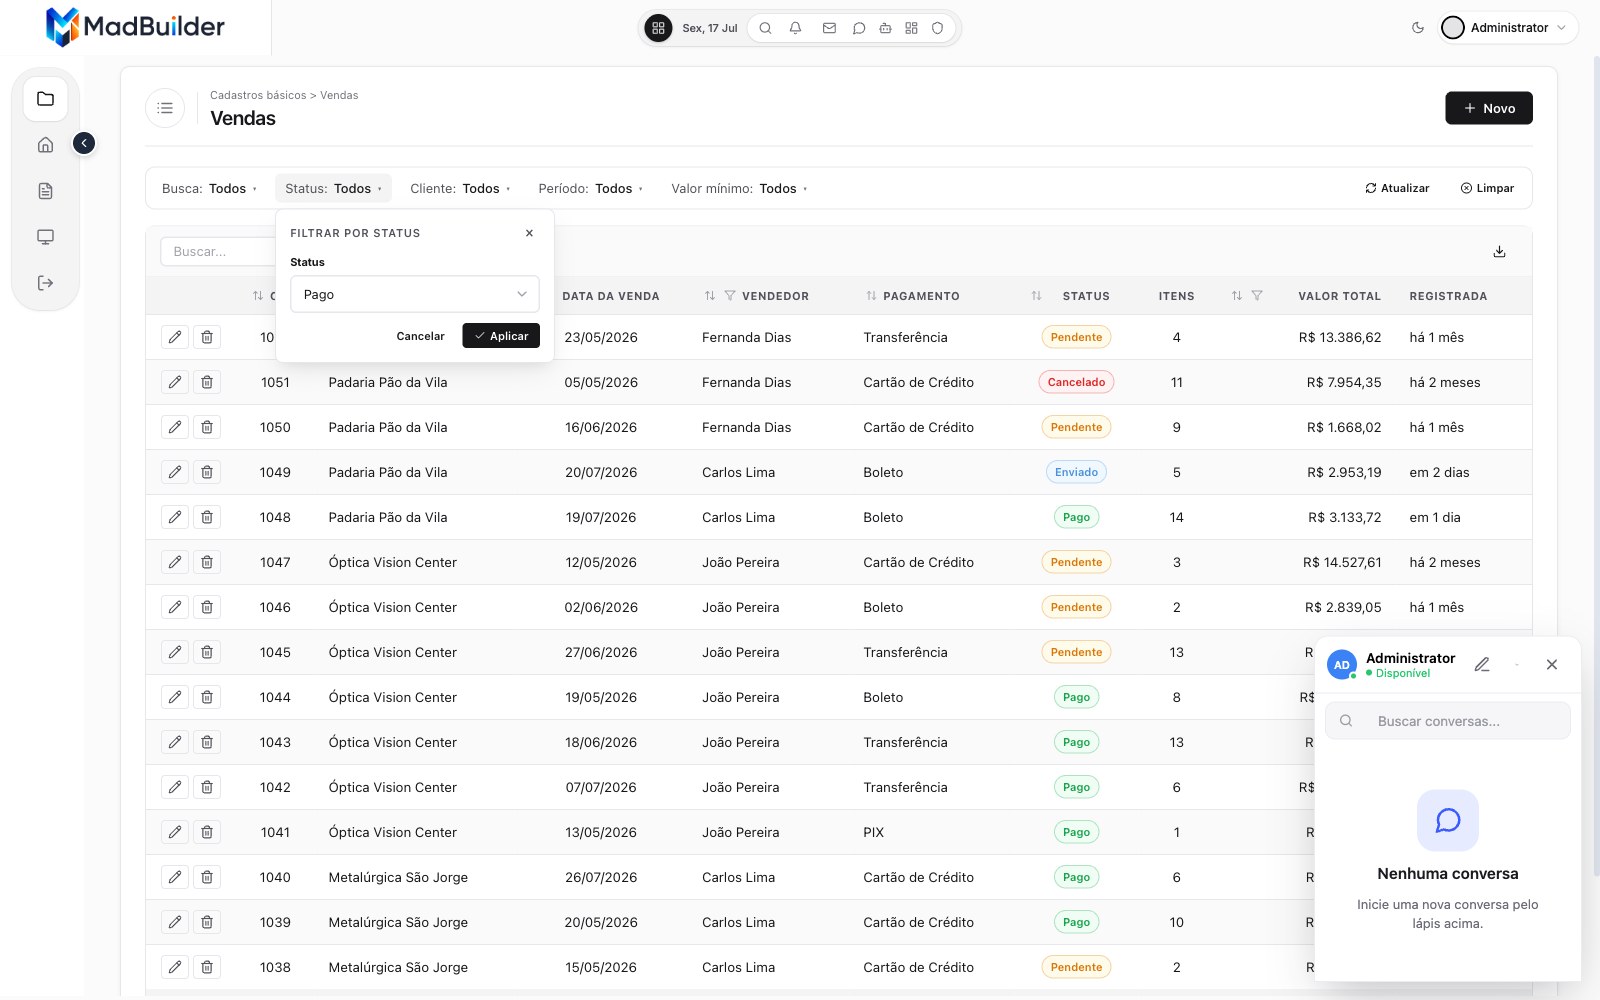Close the Filtrar por Status popup
1600x1000 pixels.
529,233
